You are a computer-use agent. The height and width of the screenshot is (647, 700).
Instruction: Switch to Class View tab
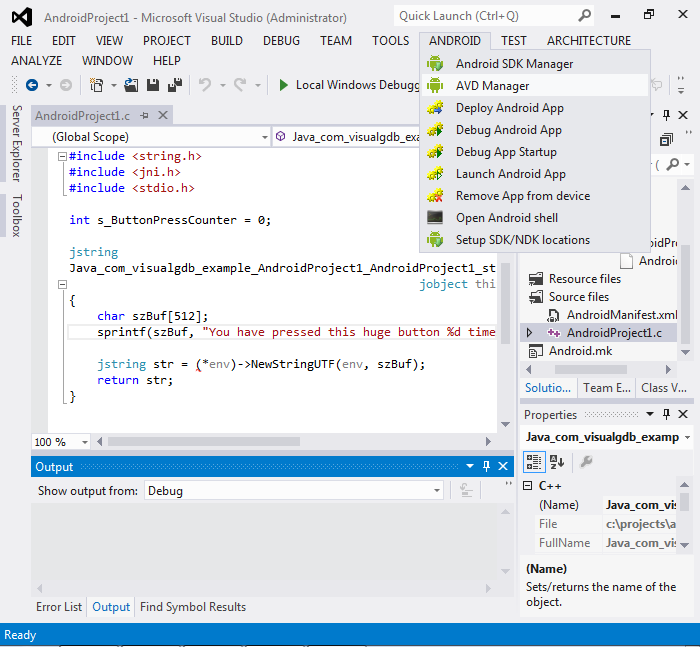coord(664,388)
